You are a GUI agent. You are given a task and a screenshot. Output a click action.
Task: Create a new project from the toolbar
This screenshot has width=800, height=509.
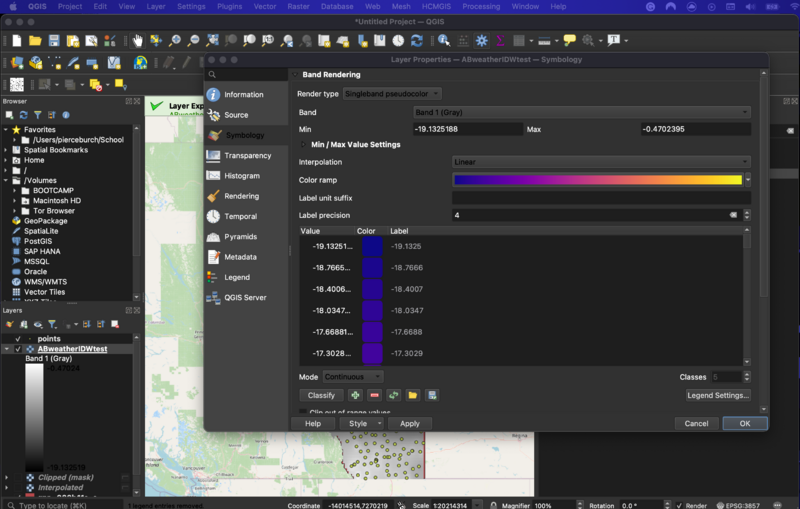(17, 41)
